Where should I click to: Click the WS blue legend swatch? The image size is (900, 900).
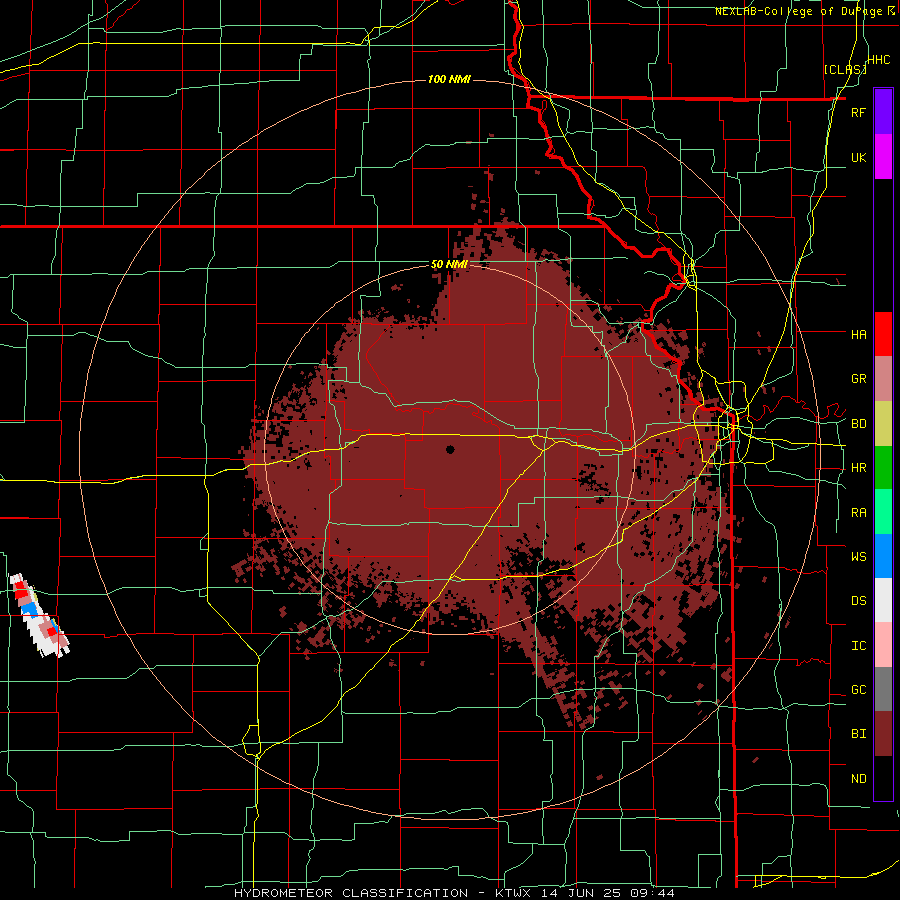pos(883,556)
